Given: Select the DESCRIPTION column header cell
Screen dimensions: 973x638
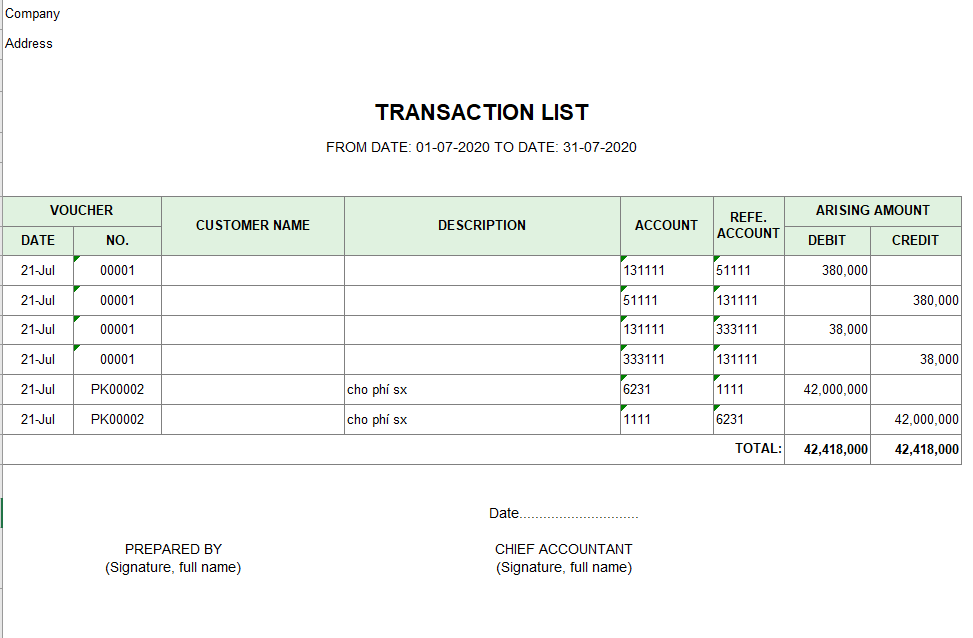Looking at the screenshot, I should pyautogui.click(x=482, y=226).
